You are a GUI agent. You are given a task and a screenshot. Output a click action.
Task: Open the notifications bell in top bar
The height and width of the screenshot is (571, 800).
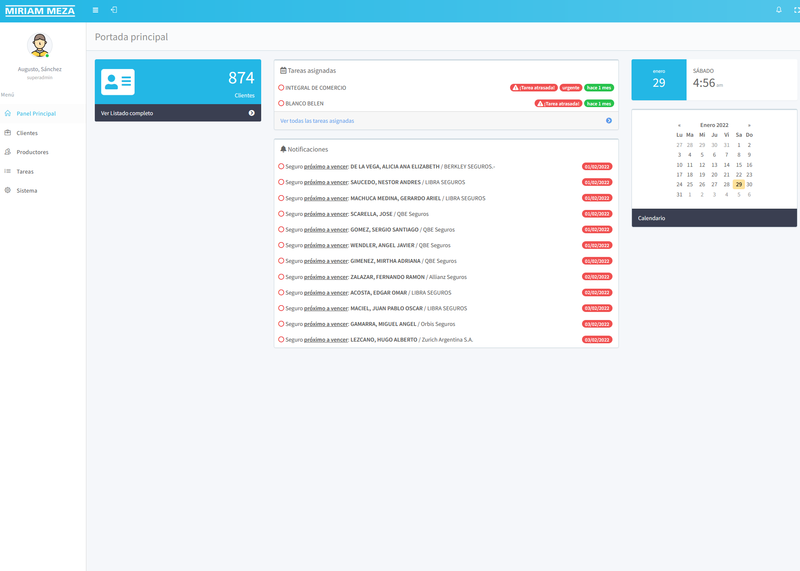point(779,10)
